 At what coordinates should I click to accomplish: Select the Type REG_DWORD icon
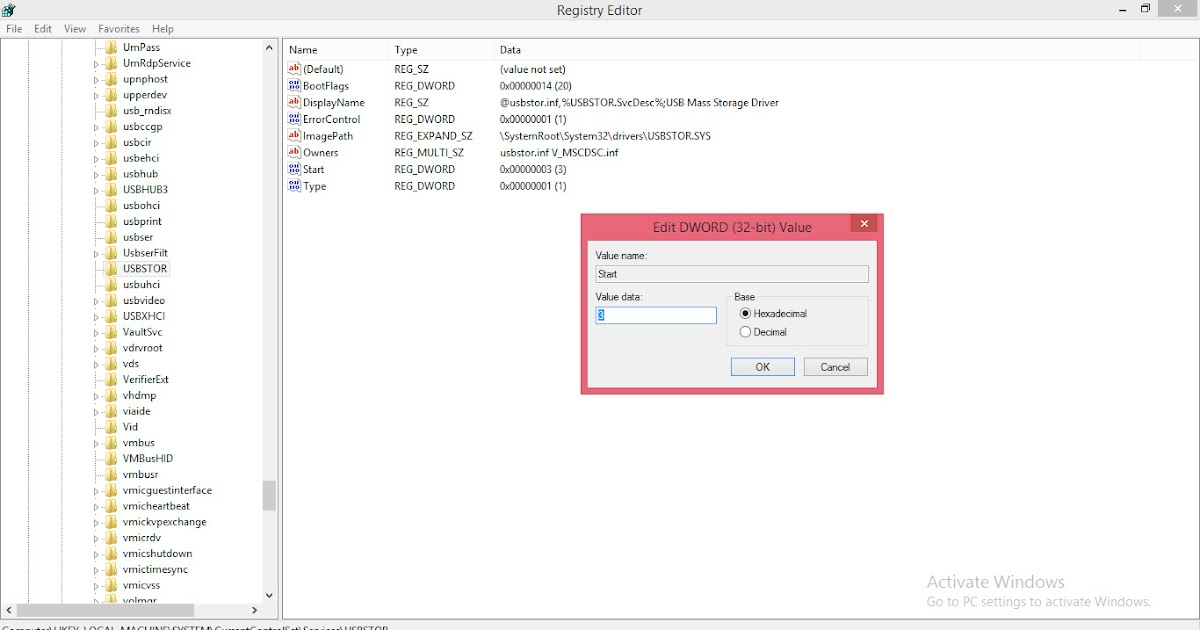293,186
